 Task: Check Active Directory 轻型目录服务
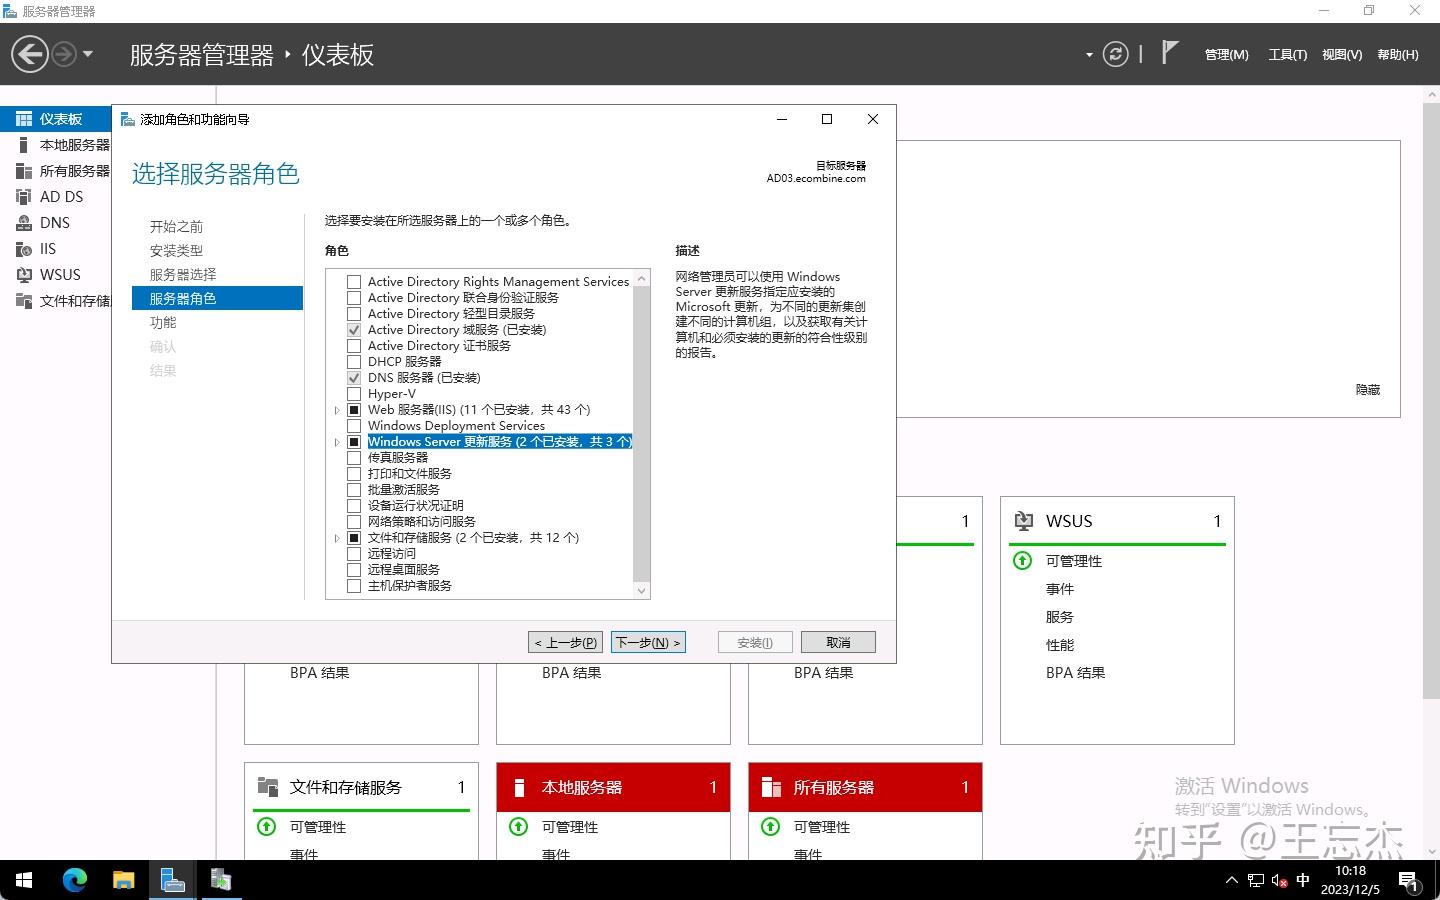point(354,314)
